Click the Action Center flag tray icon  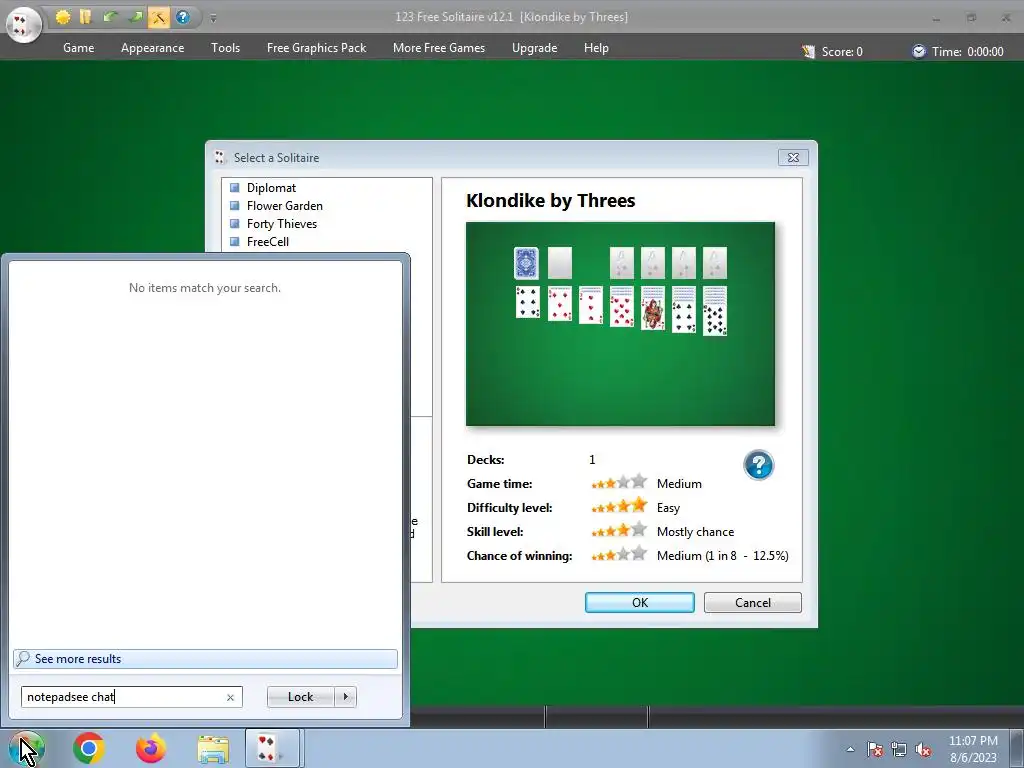coord(875,749)
